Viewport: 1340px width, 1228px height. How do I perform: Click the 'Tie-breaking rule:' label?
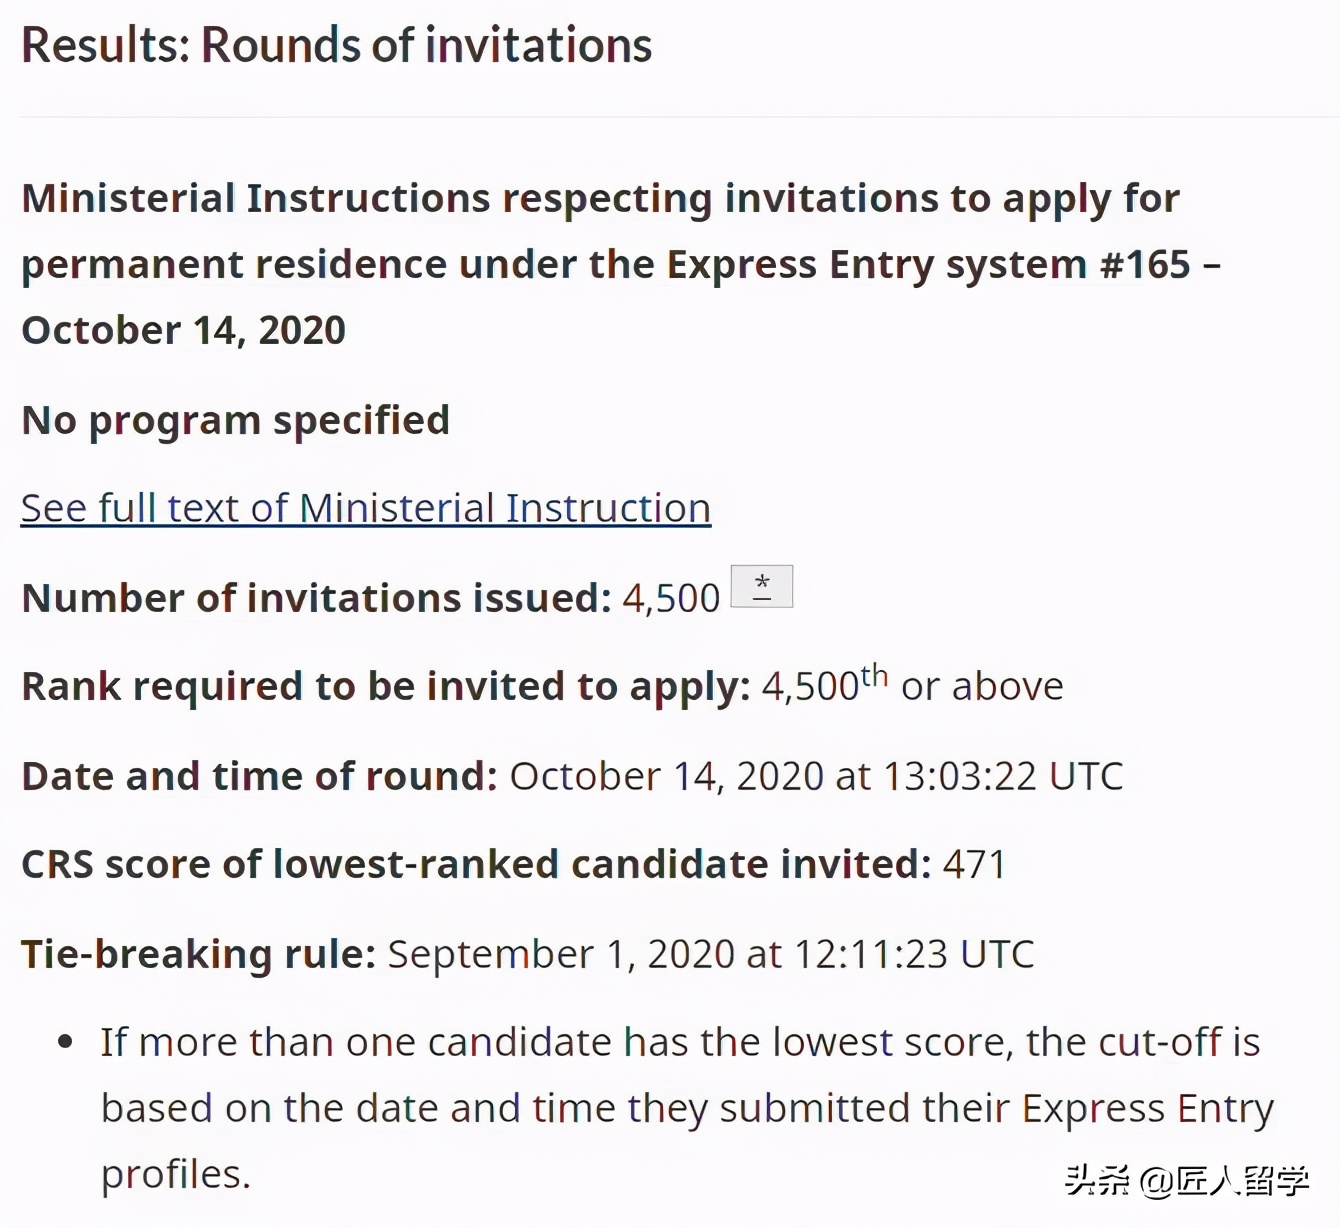click(x=198, y=954)
